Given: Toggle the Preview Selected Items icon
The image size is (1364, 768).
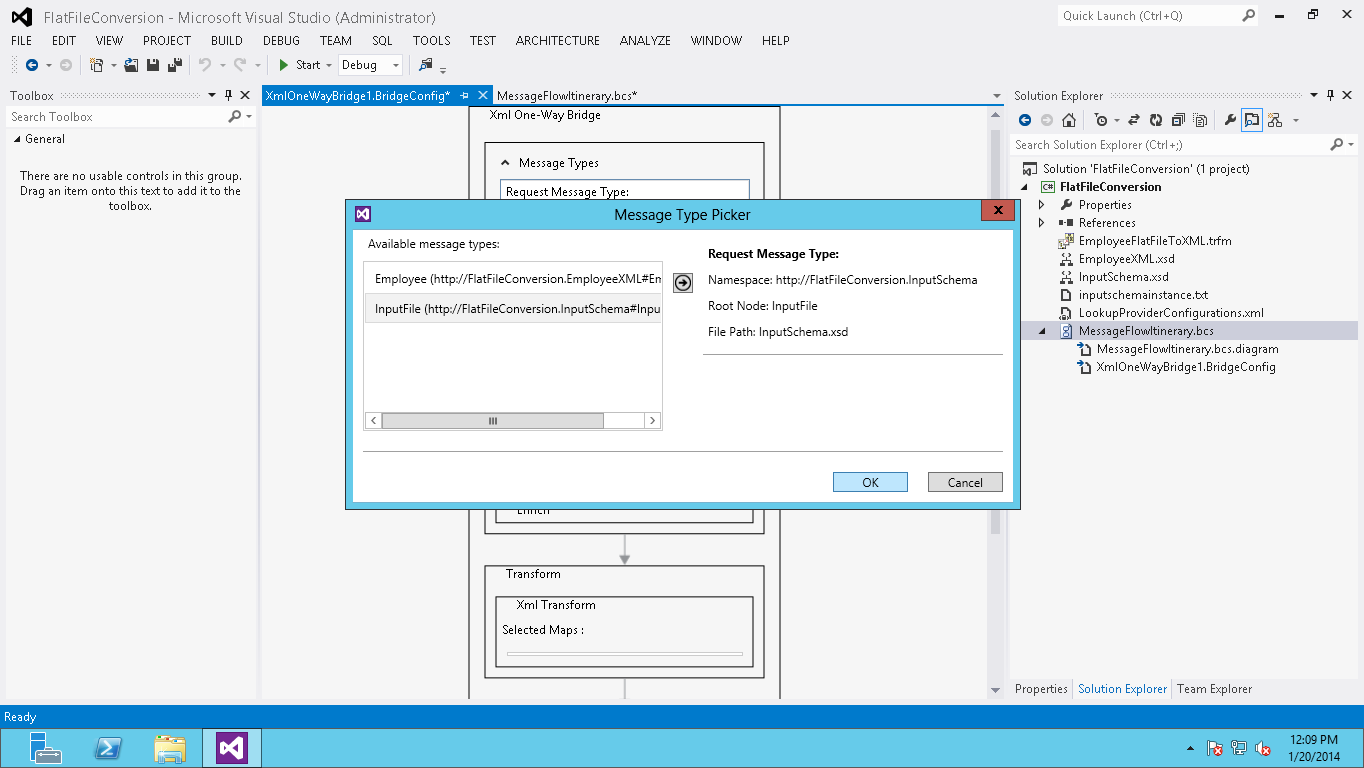Looking at the screenshot, I should tap(1252, 120).
